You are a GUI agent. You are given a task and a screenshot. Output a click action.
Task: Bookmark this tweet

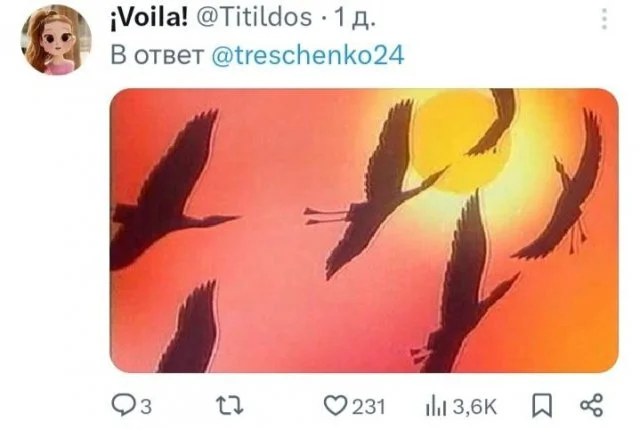[542, 406]
